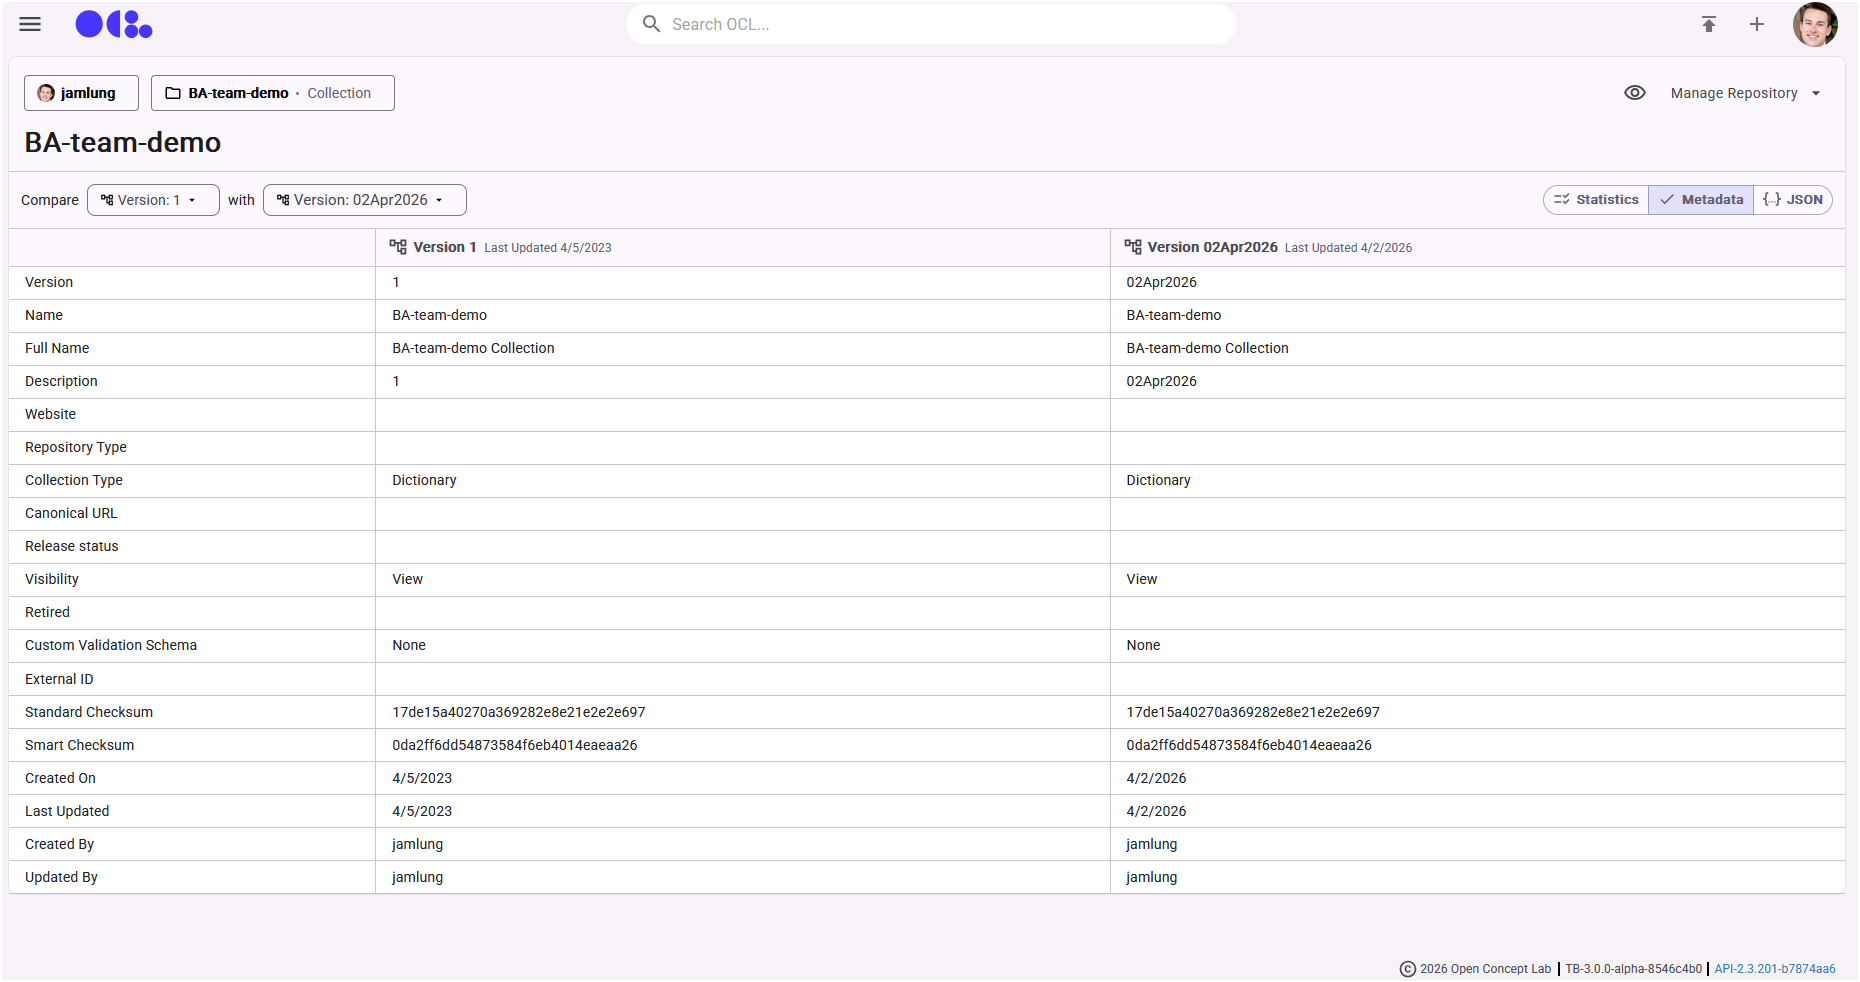Open the Version: 1 dropdown

point(153,200)
